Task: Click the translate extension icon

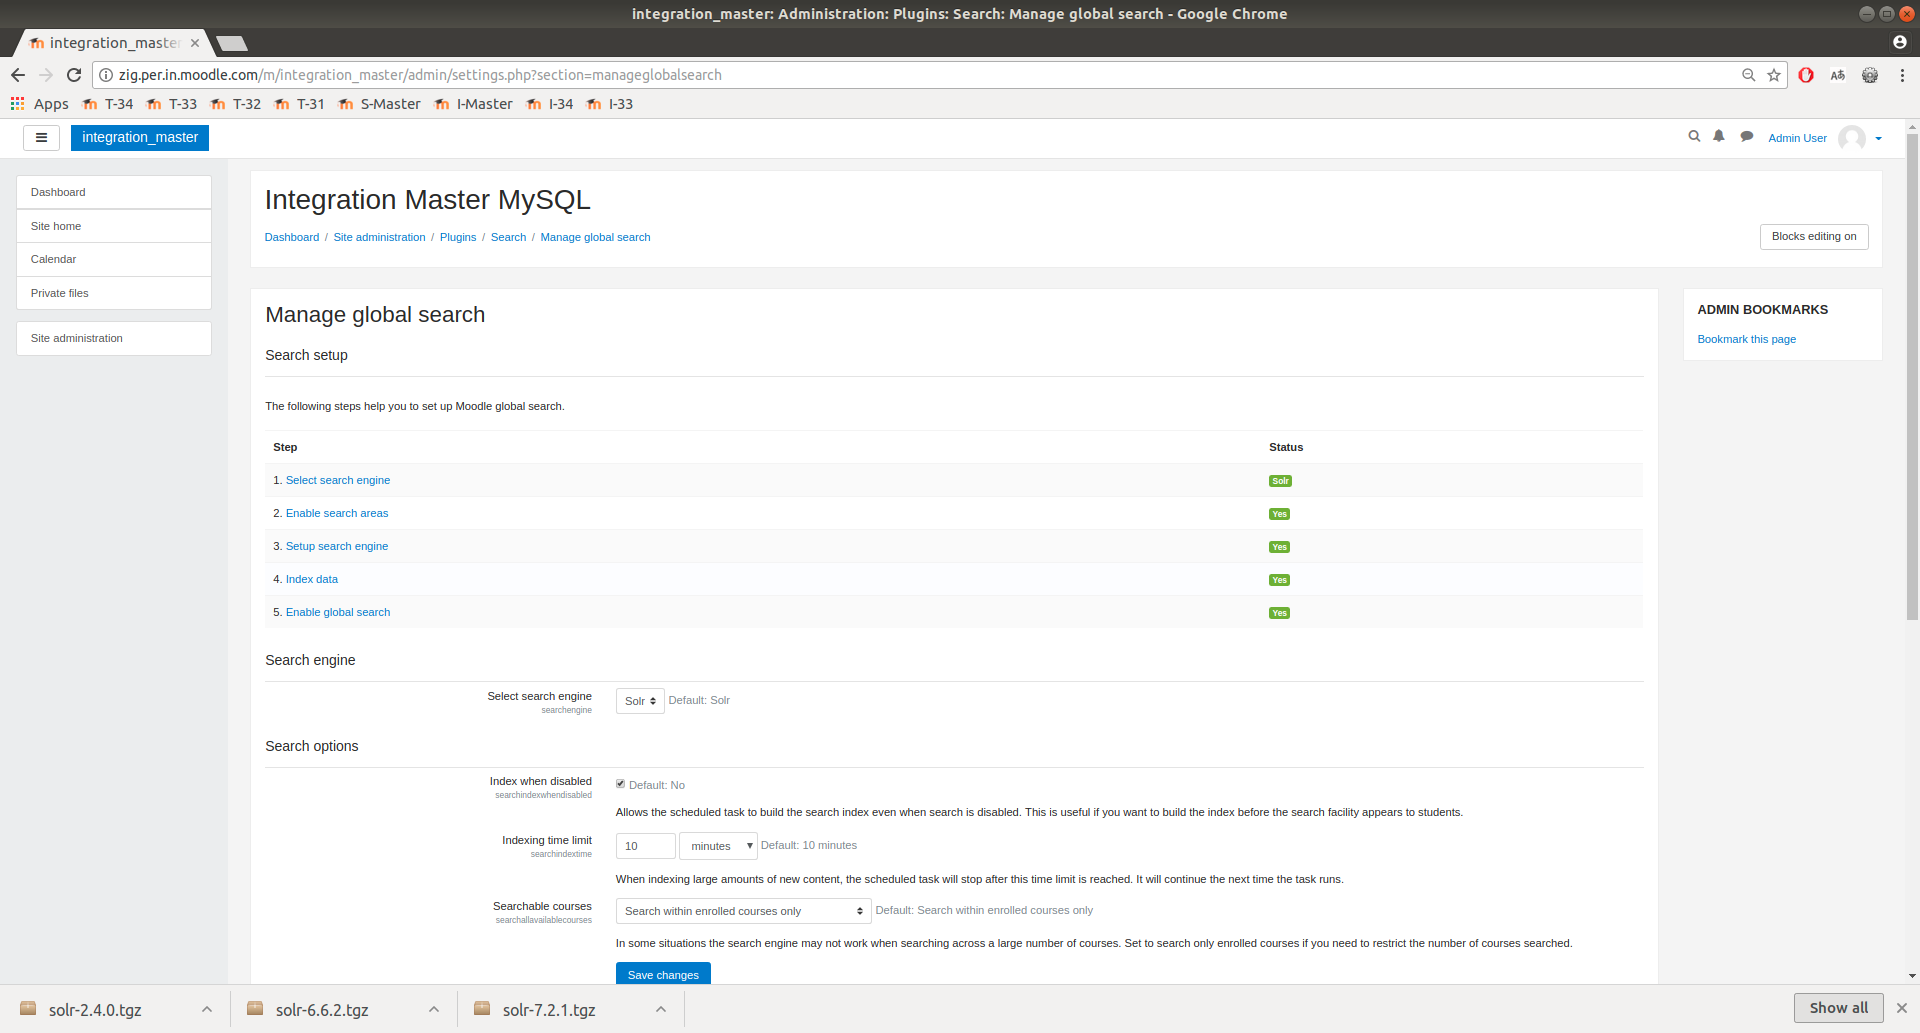Action: (1838, 75)
